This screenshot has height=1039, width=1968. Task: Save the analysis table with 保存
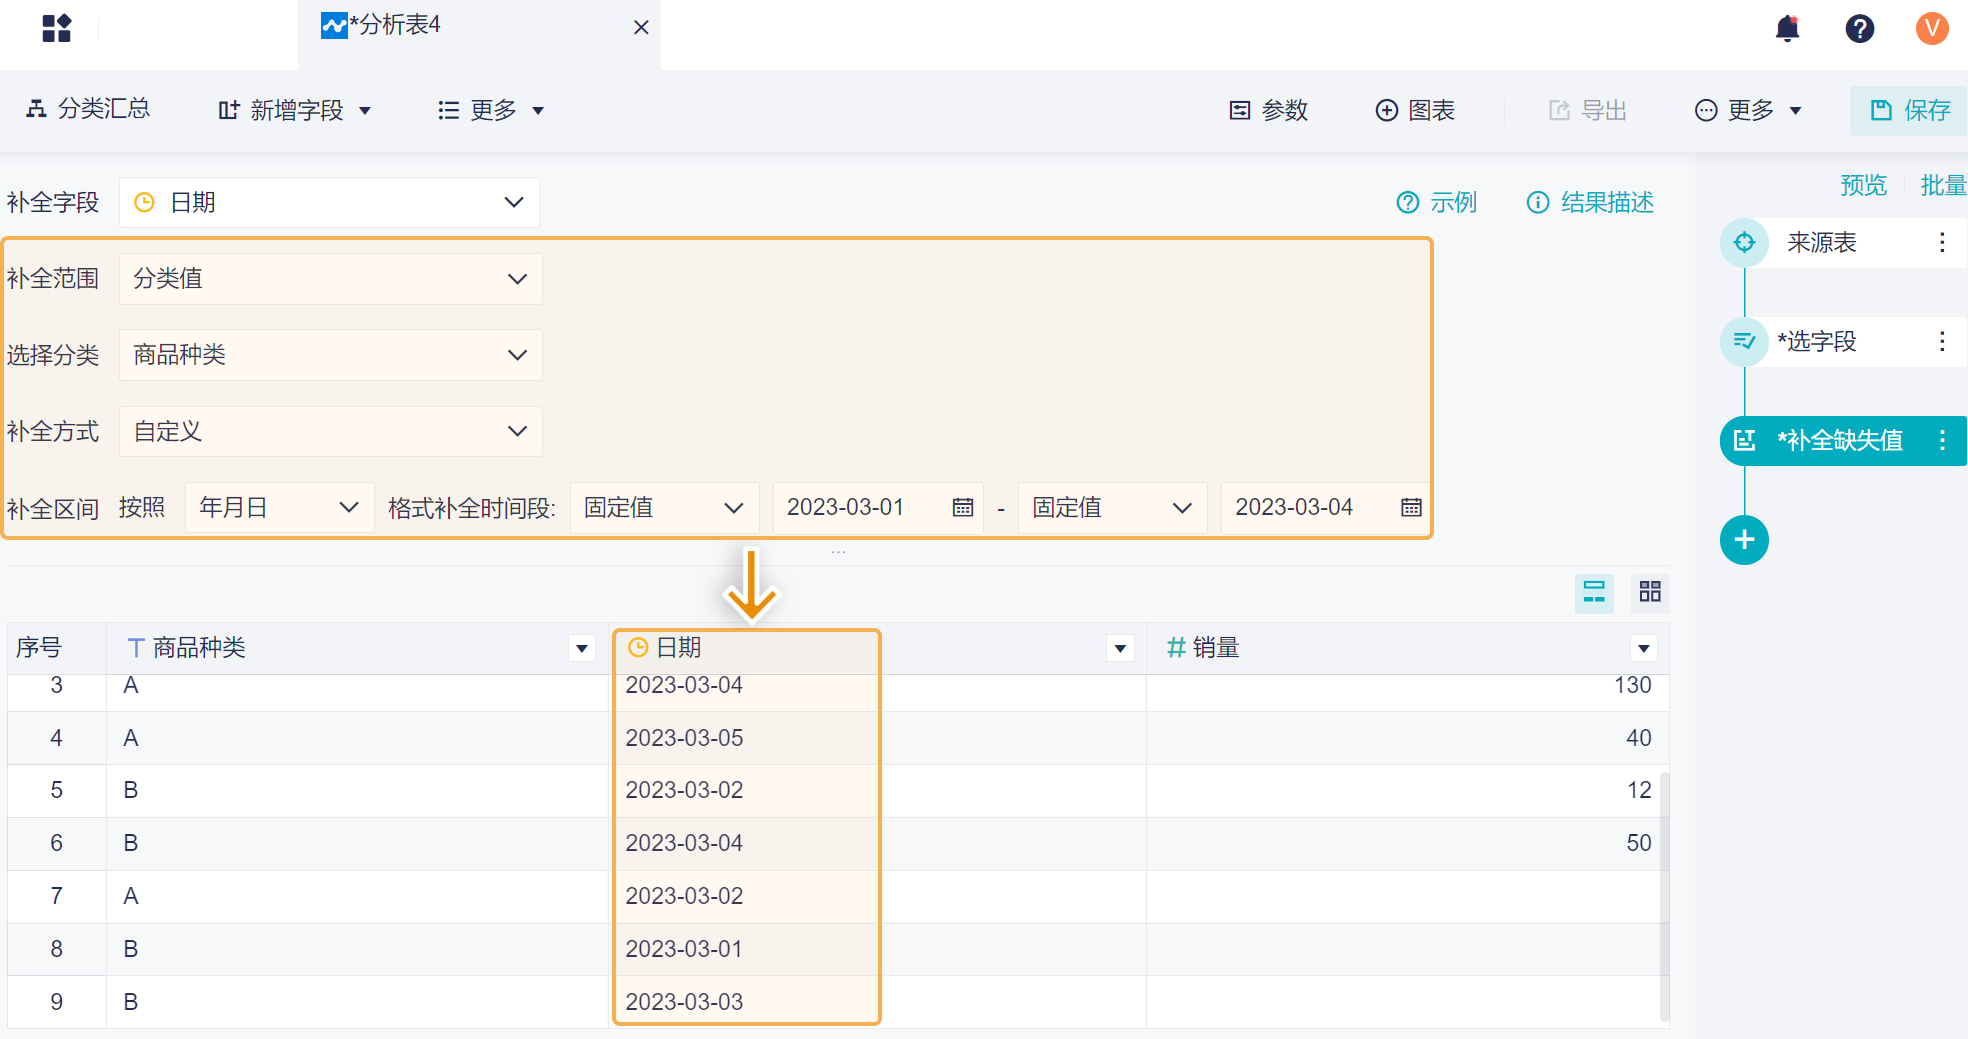[x=1909, y=110]
